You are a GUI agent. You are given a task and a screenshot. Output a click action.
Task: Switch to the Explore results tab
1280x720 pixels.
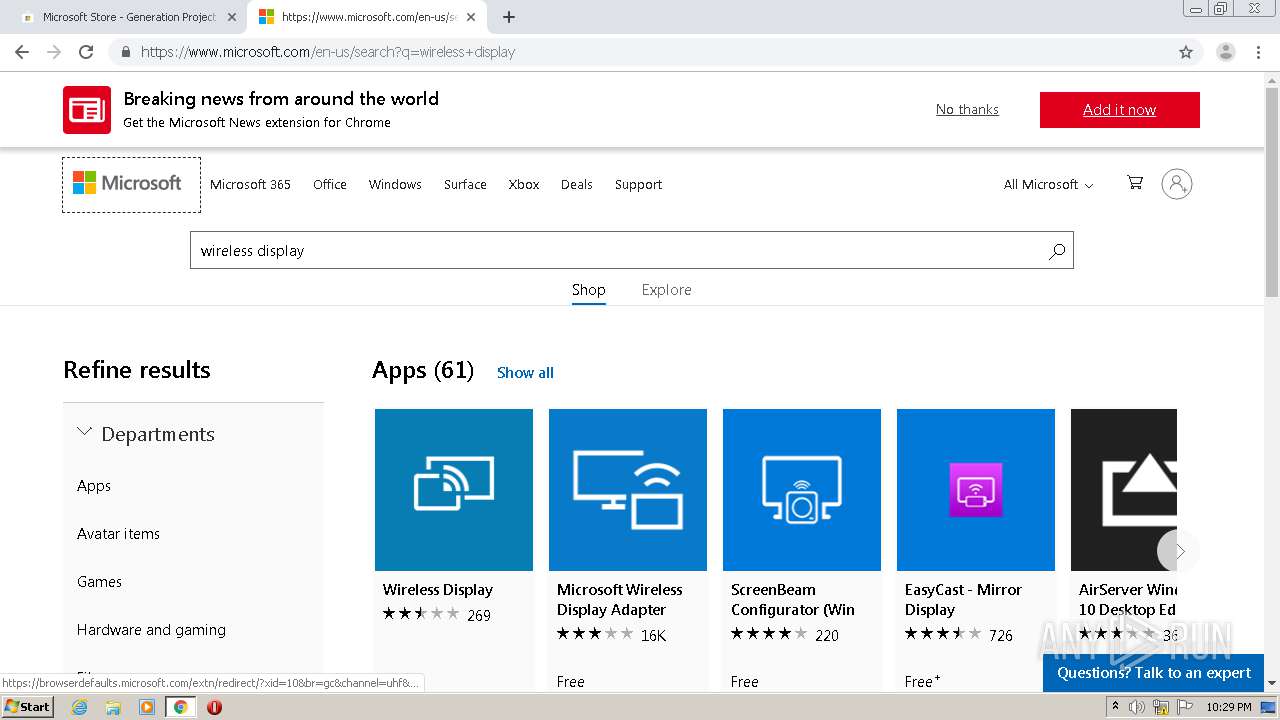tap(667, 290)
